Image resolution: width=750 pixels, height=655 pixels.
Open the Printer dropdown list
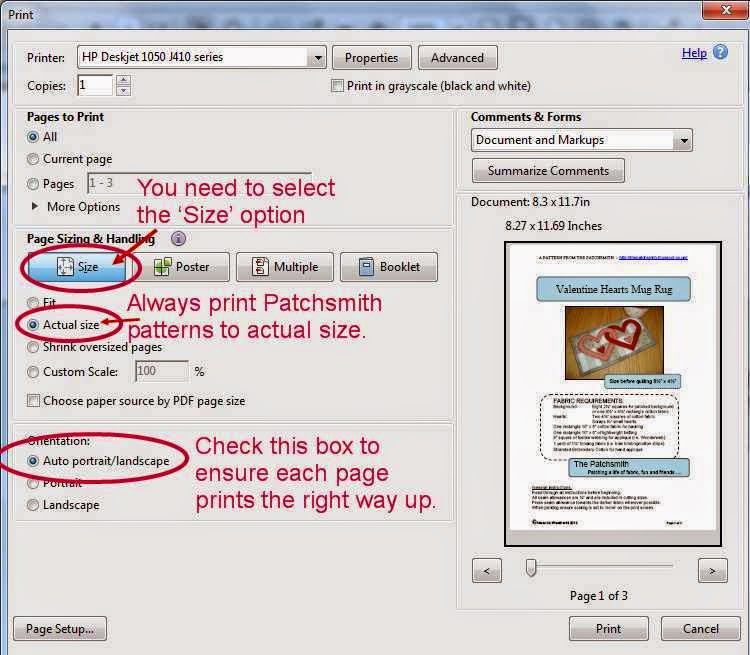tap(318, 58)
